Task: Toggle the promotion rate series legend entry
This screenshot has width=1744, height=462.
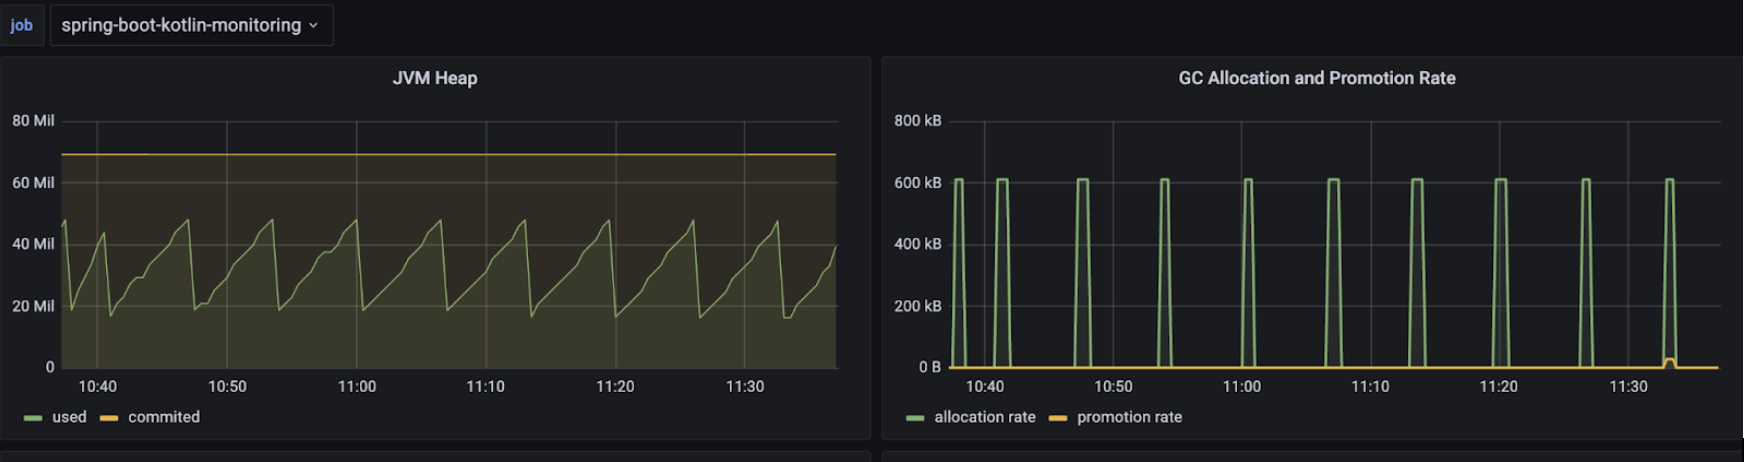Action: pos(1129,417)
